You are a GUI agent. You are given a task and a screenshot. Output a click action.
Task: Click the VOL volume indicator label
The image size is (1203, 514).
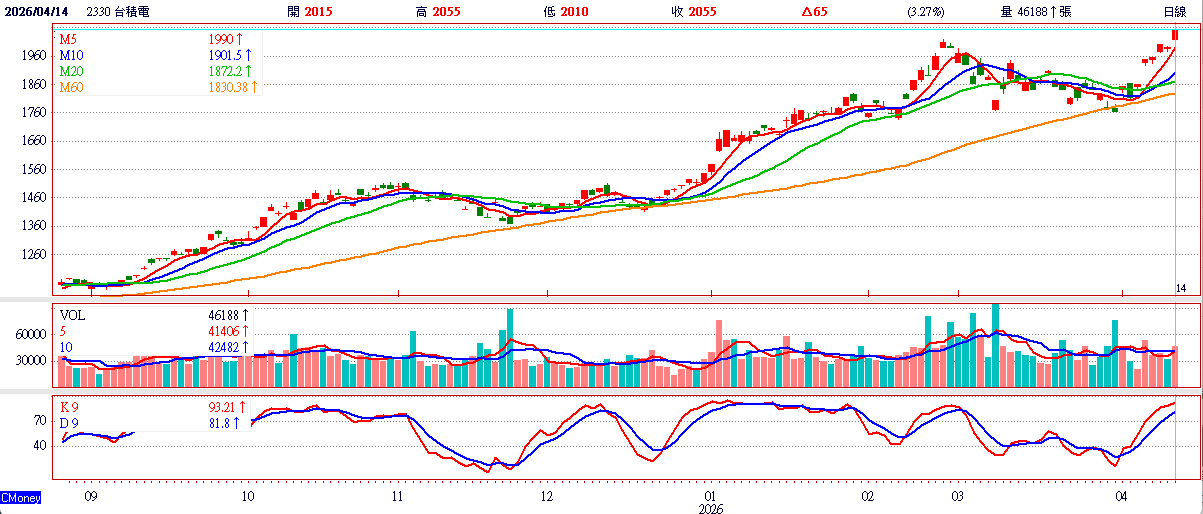click(73, 314)
